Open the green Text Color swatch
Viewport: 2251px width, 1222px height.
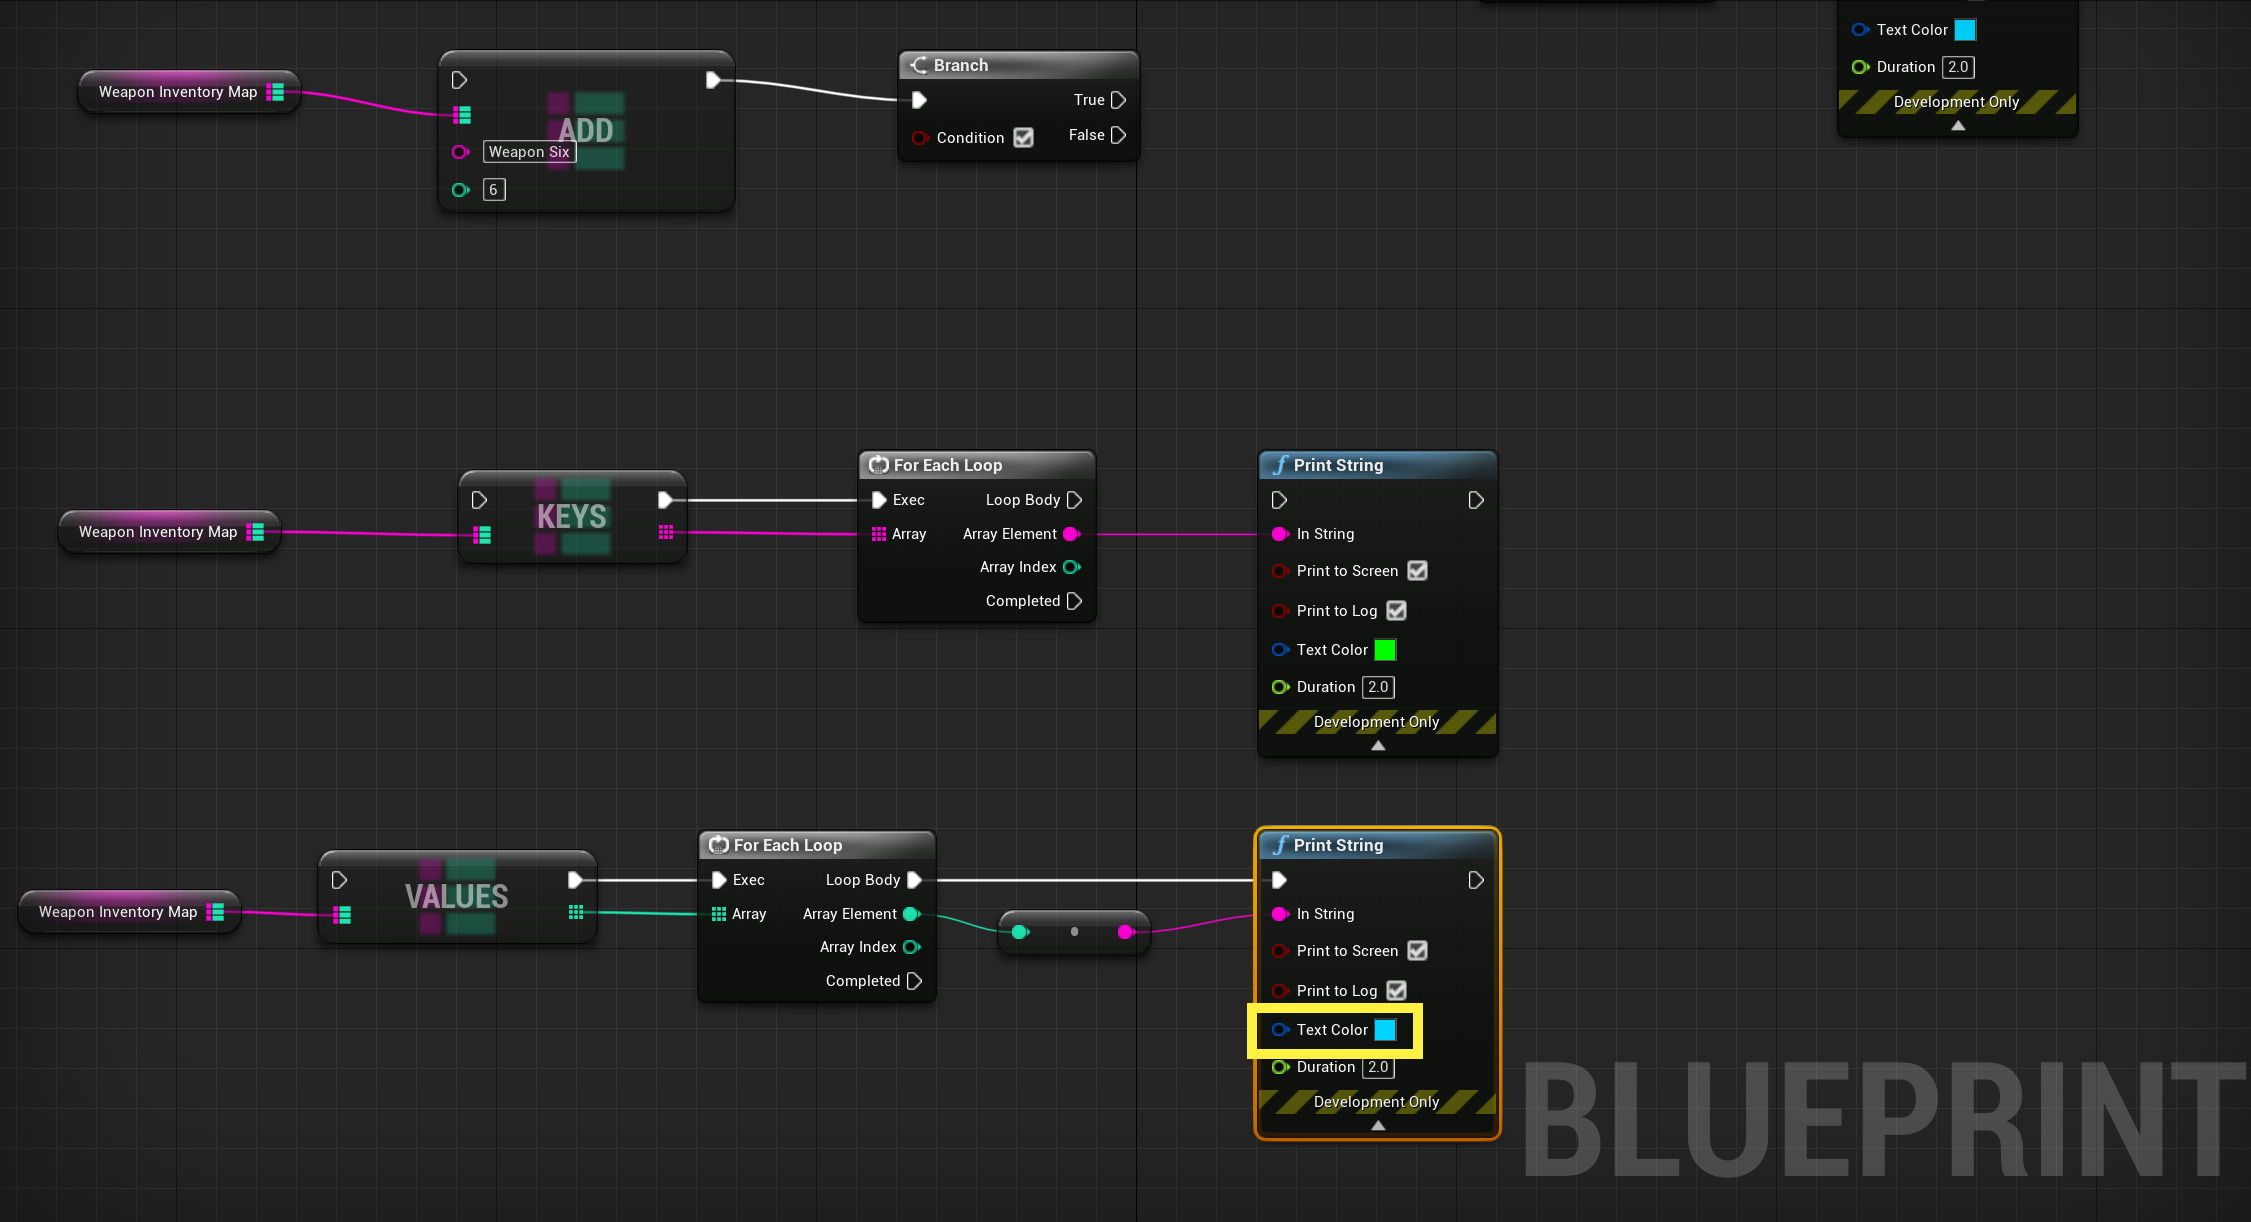point(1385,650)
